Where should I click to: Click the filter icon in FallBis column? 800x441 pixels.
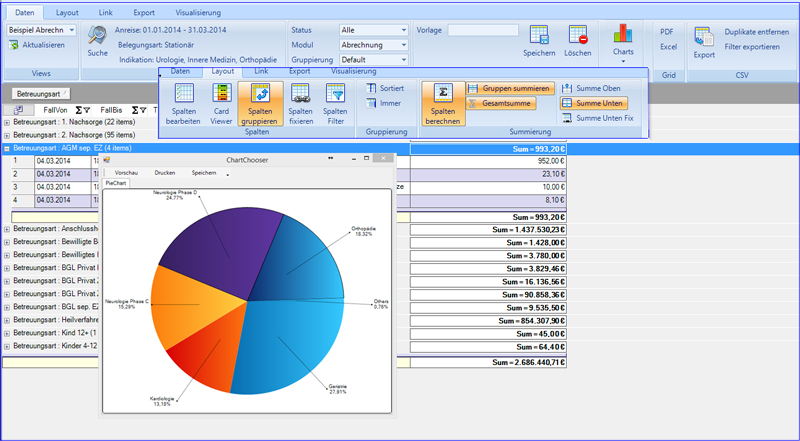pyautogui.click(x=143, y=110)
